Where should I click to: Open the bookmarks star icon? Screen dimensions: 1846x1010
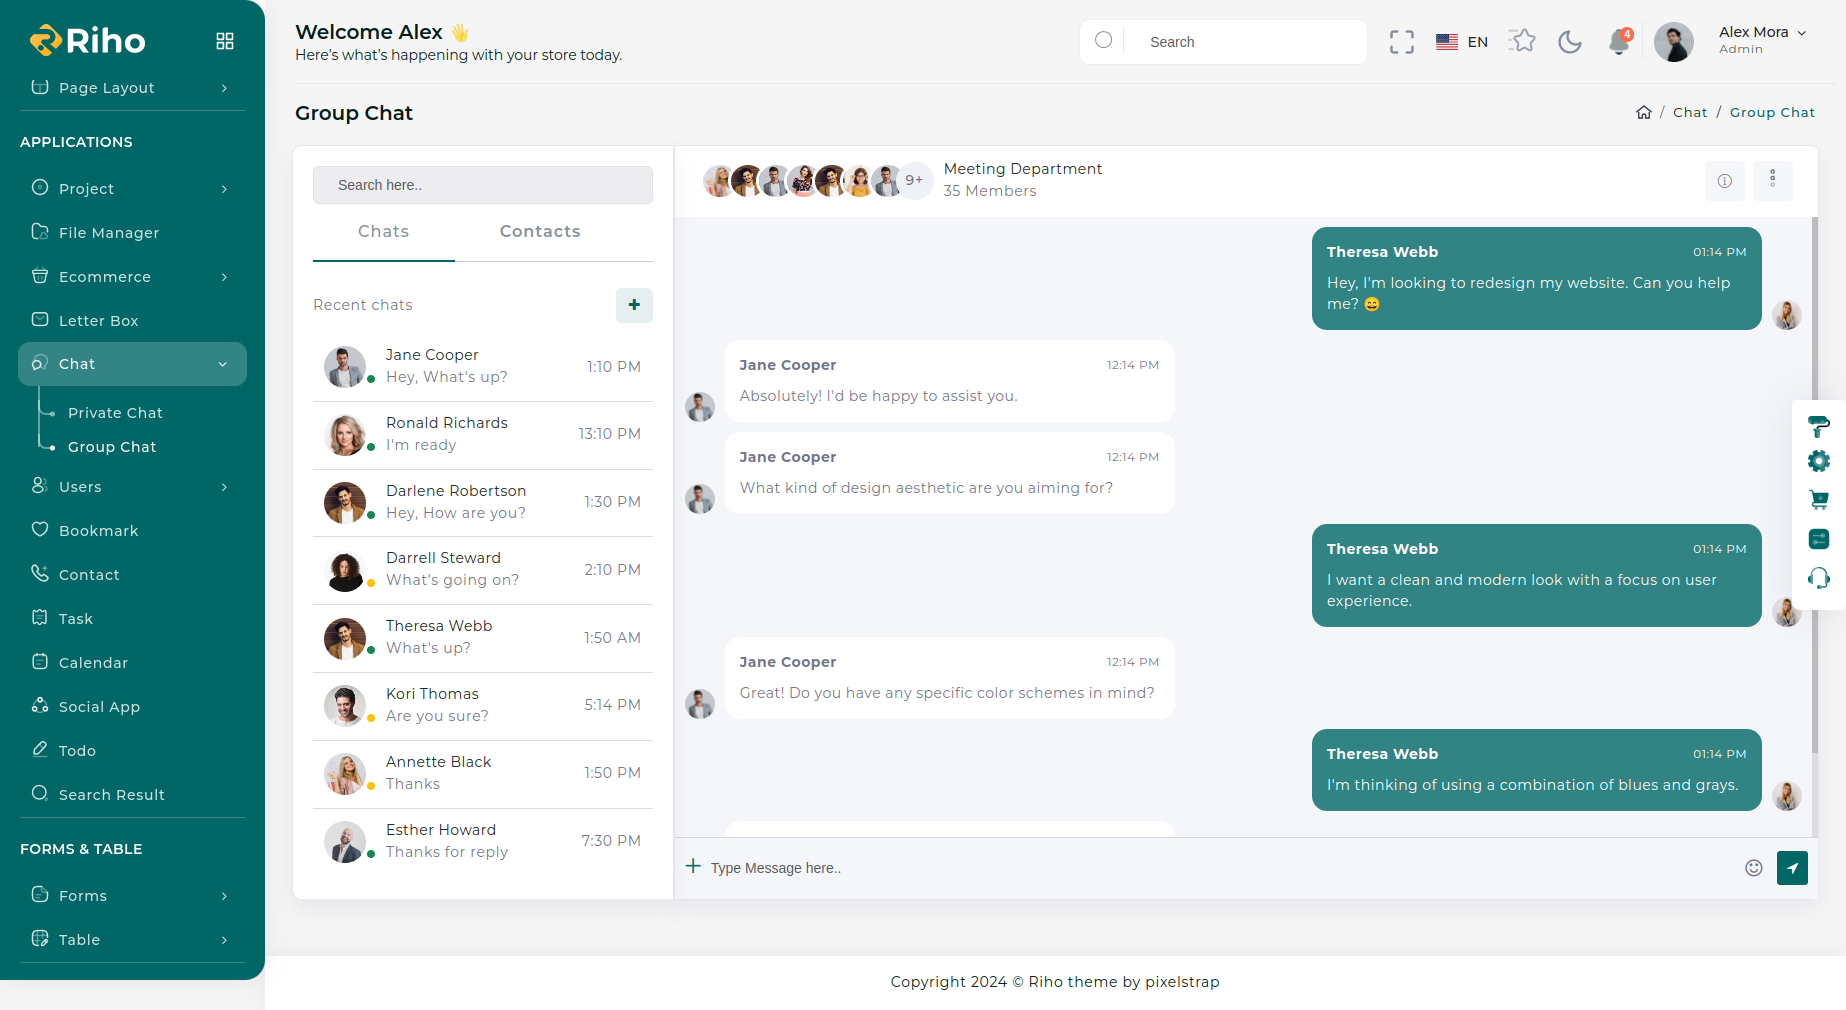[1522, 41]
